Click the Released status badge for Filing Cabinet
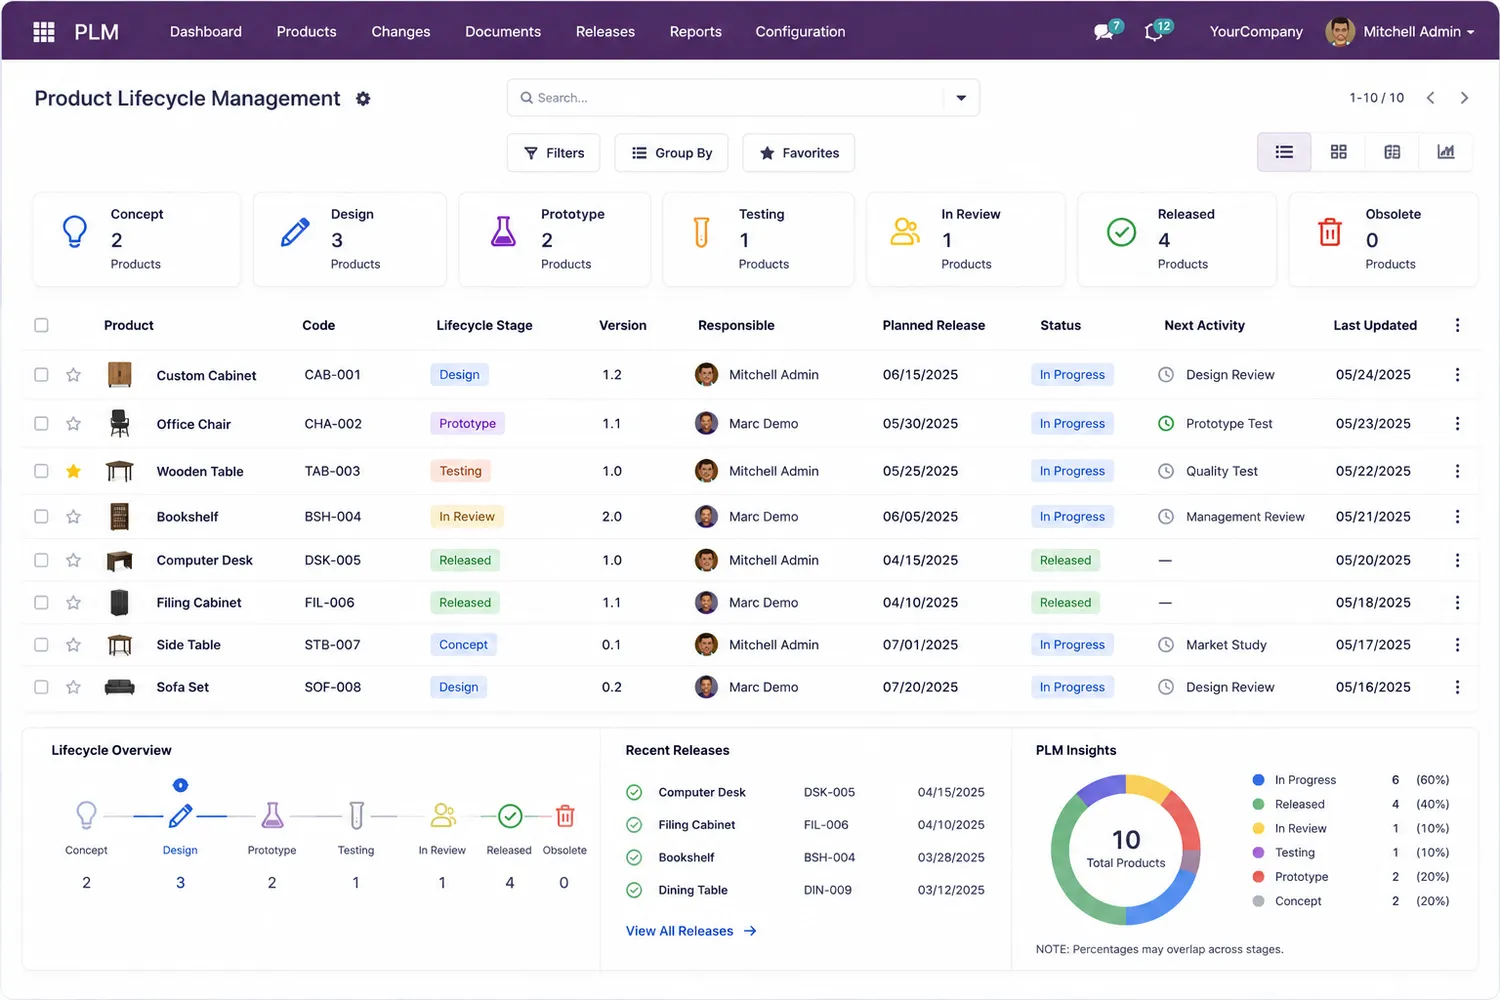The width and height of the screenshot is (1500, 1000). 1065,603
